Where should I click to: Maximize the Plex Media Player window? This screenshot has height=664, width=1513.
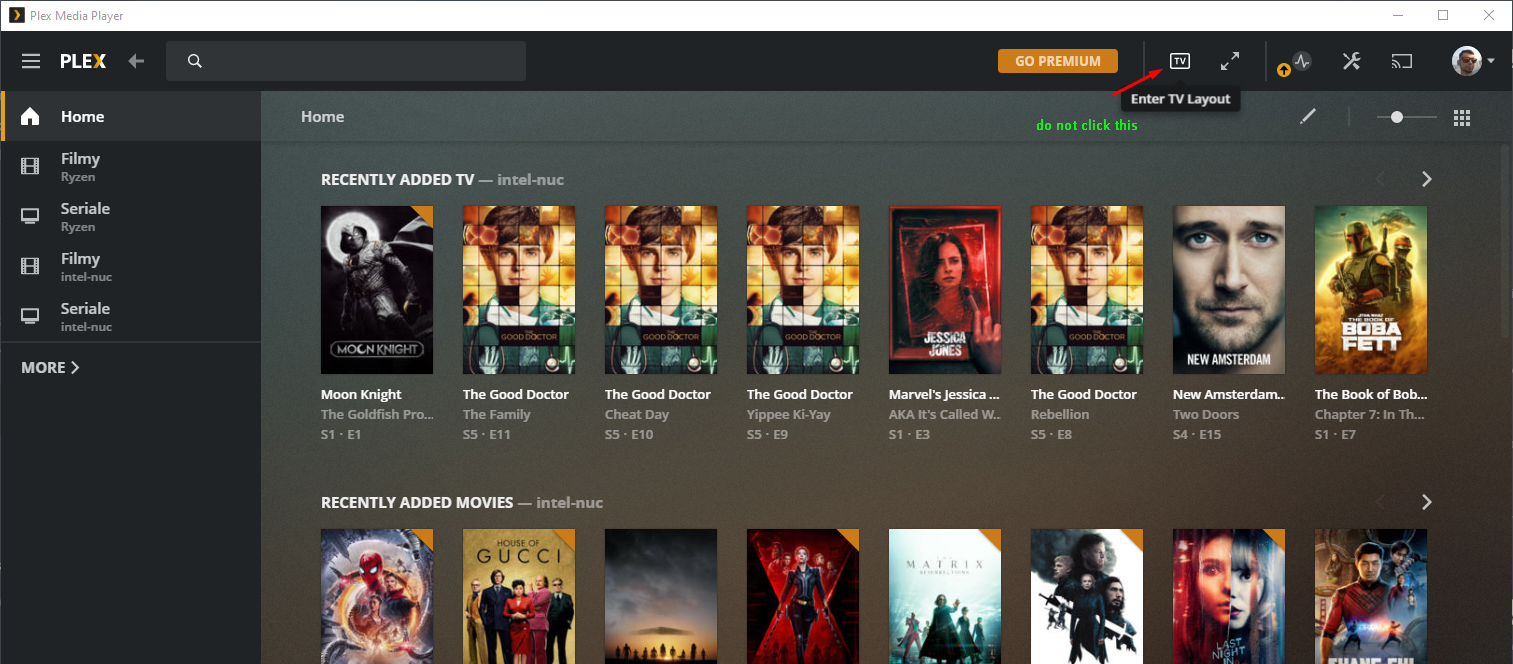click(x=1443, y=15)
